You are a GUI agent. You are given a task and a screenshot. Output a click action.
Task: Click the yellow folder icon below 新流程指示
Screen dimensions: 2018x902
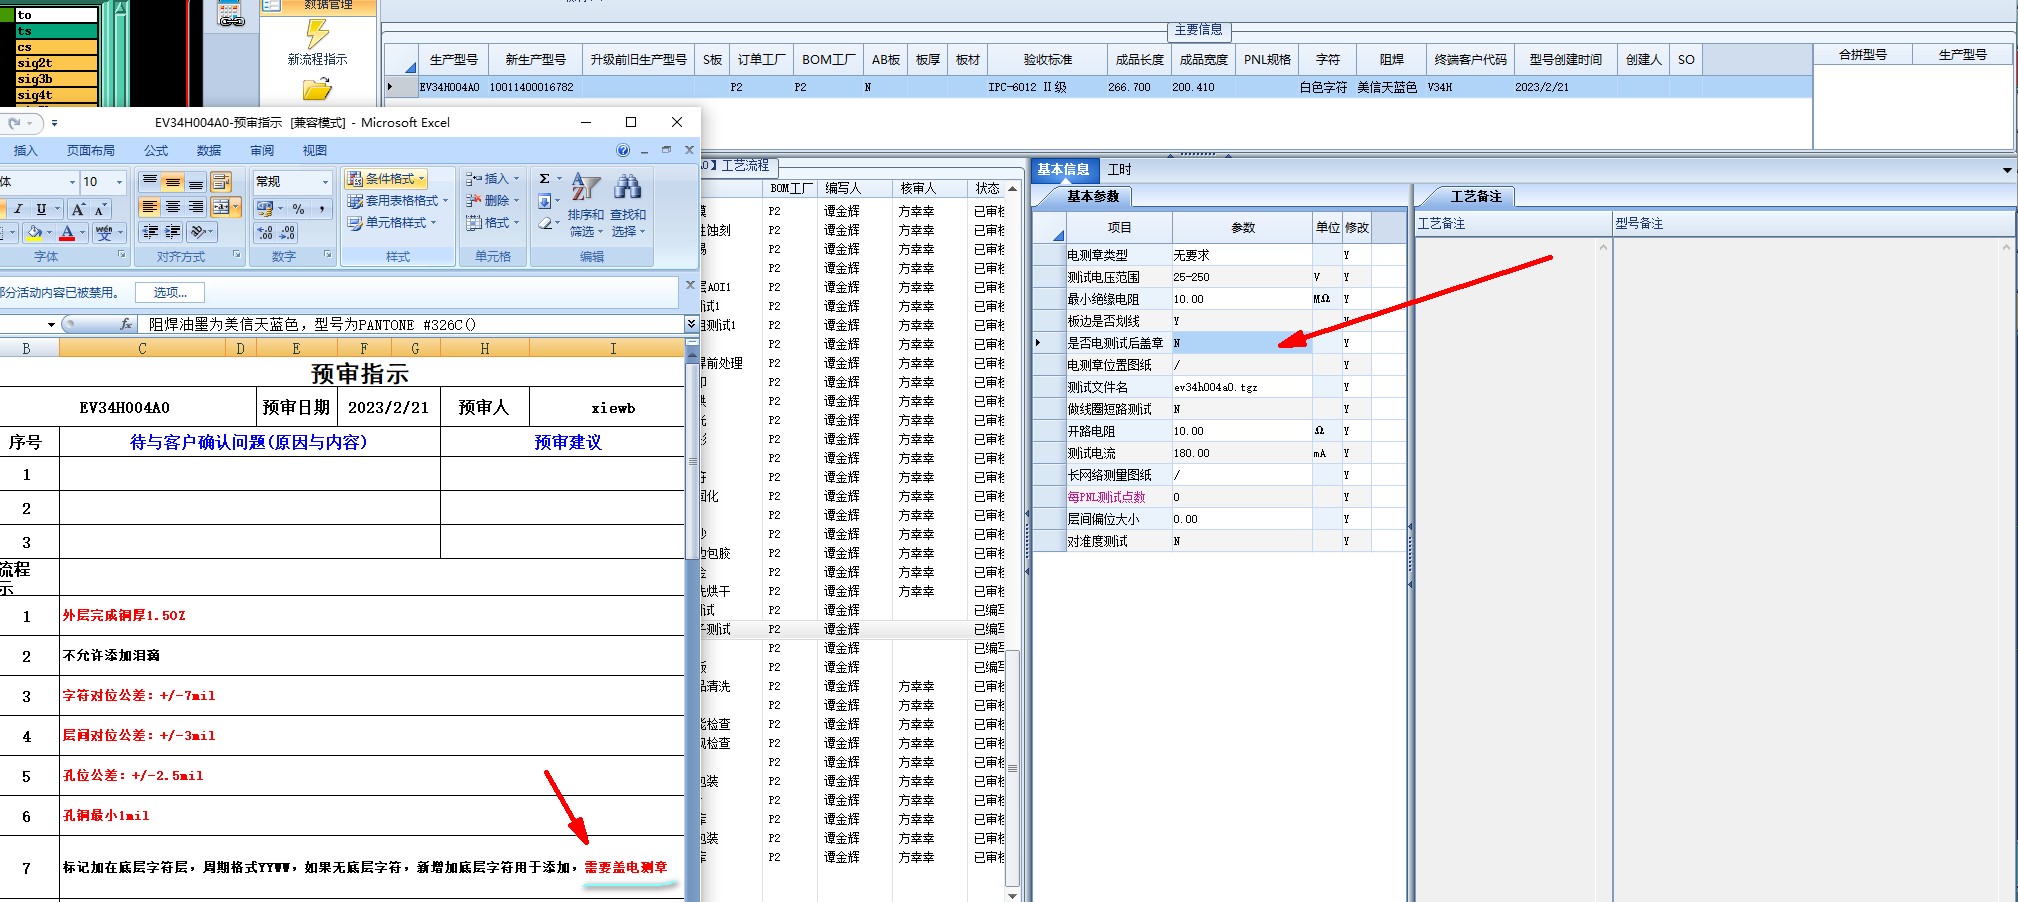click(317, 89)
